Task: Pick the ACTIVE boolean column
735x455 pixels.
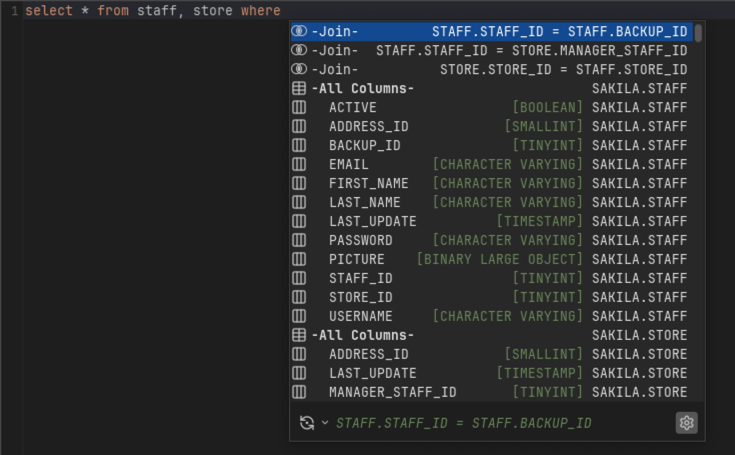Action: 353,108
